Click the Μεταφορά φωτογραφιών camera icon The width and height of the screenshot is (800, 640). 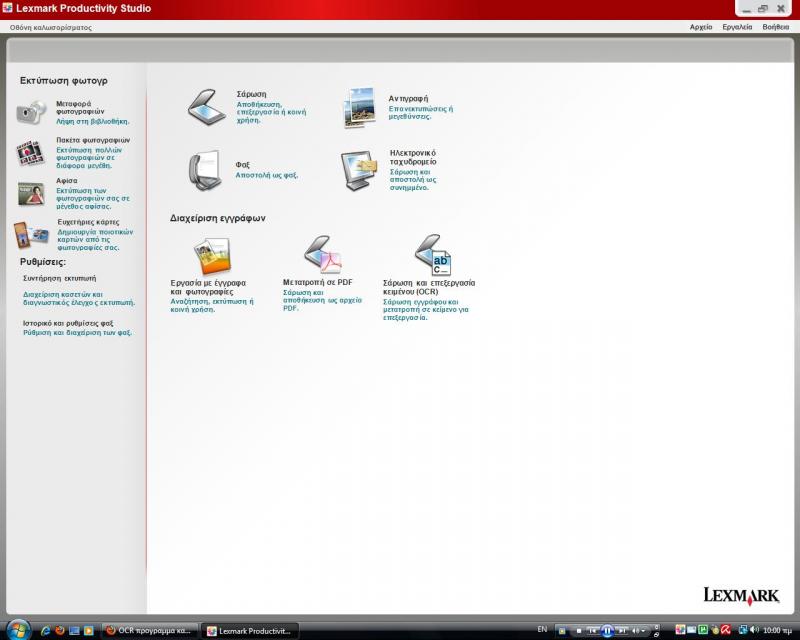pos(31,112)
